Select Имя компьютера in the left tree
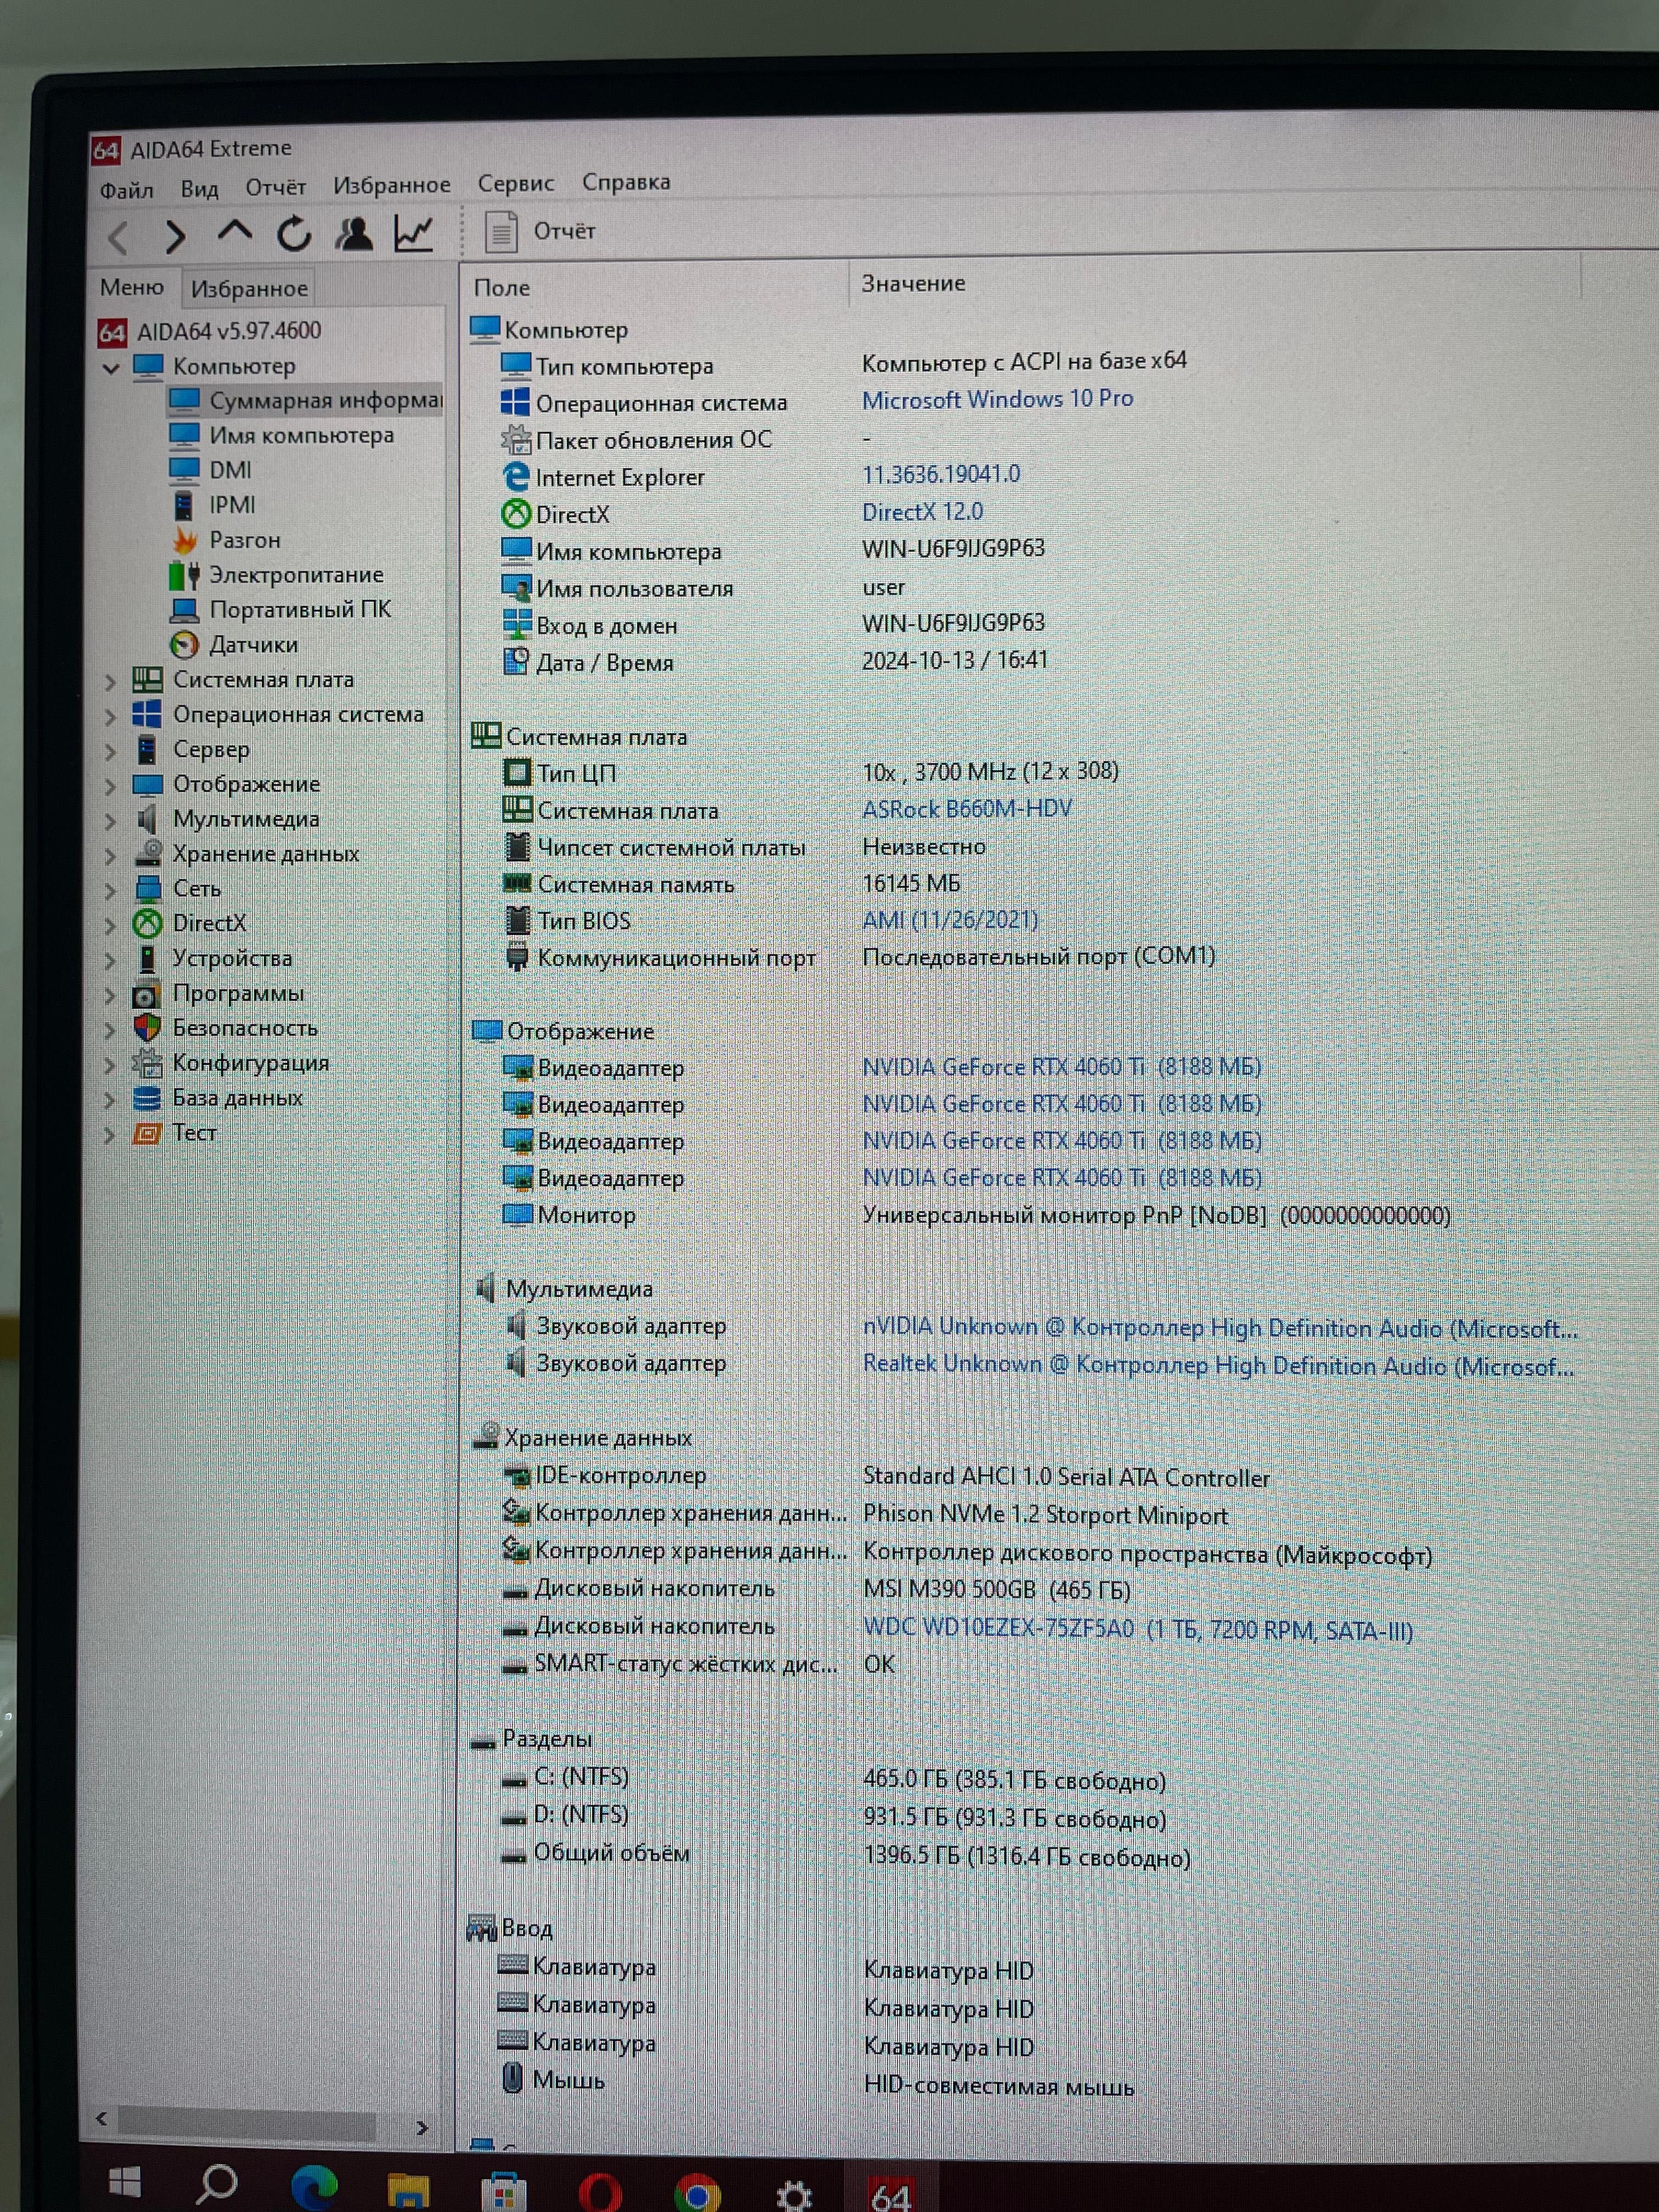 [x=282, y=436]
